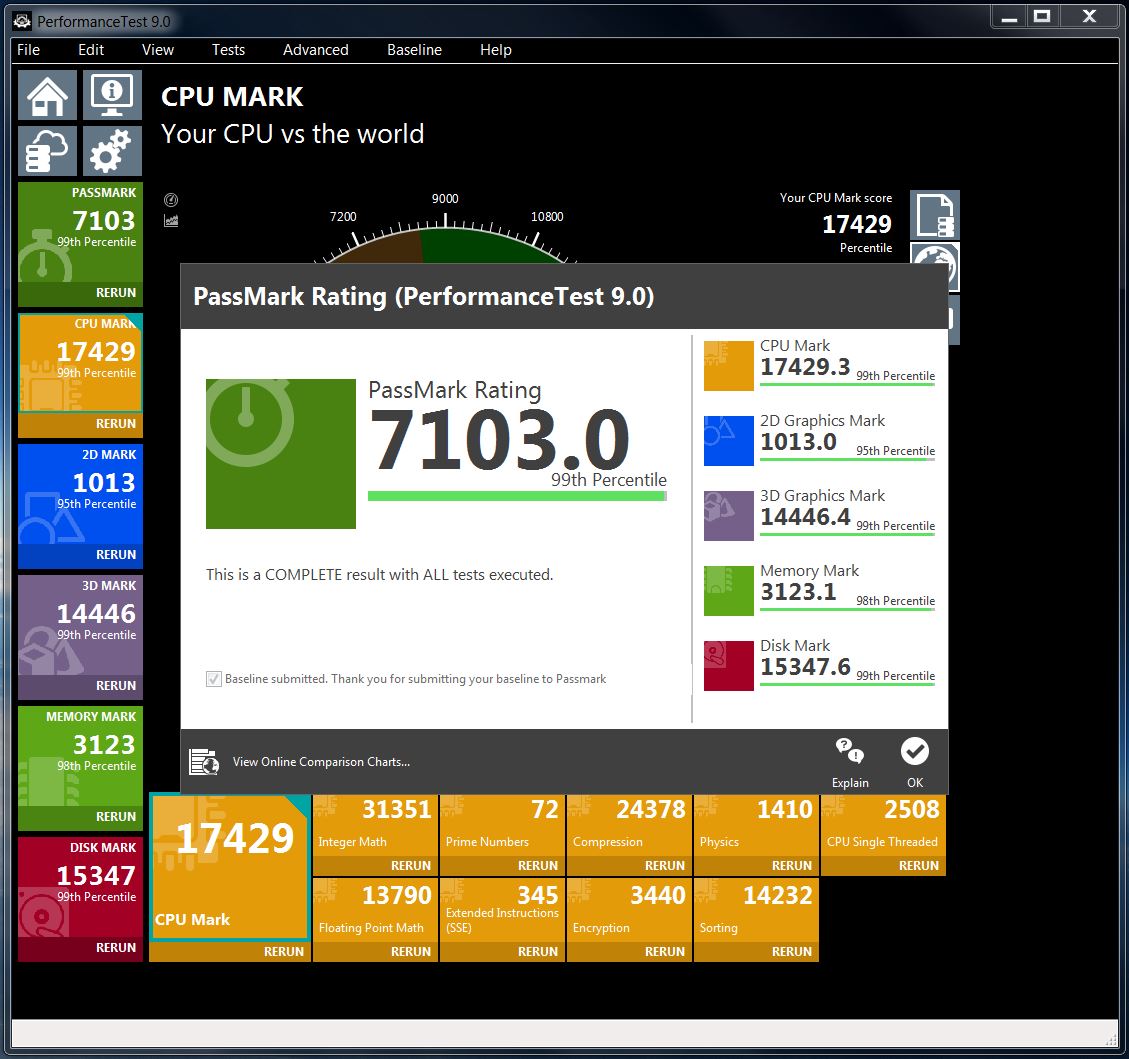The image size is (1129, 1059).
Task: Click the Explain question-mark icon
Action: click(x=849, y=750)
